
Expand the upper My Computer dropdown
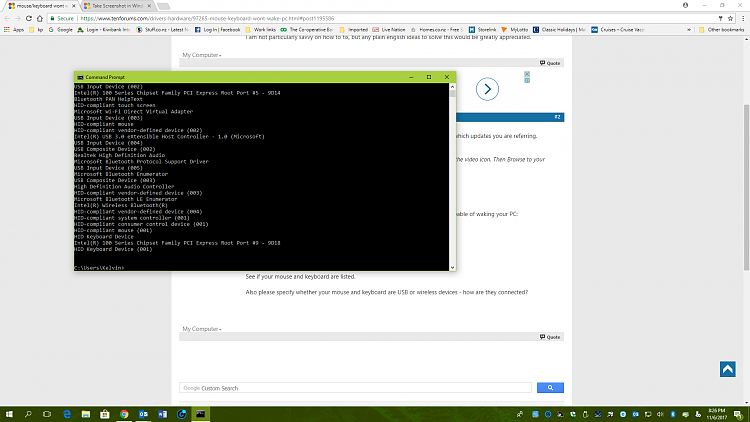201,55
